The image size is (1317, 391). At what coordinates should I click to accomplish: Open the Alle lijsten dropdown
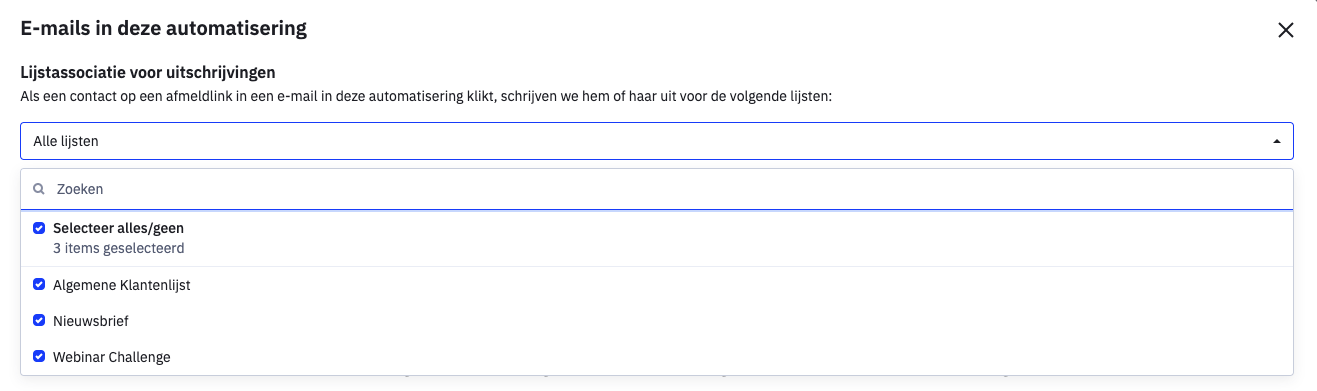coord(657,141)
